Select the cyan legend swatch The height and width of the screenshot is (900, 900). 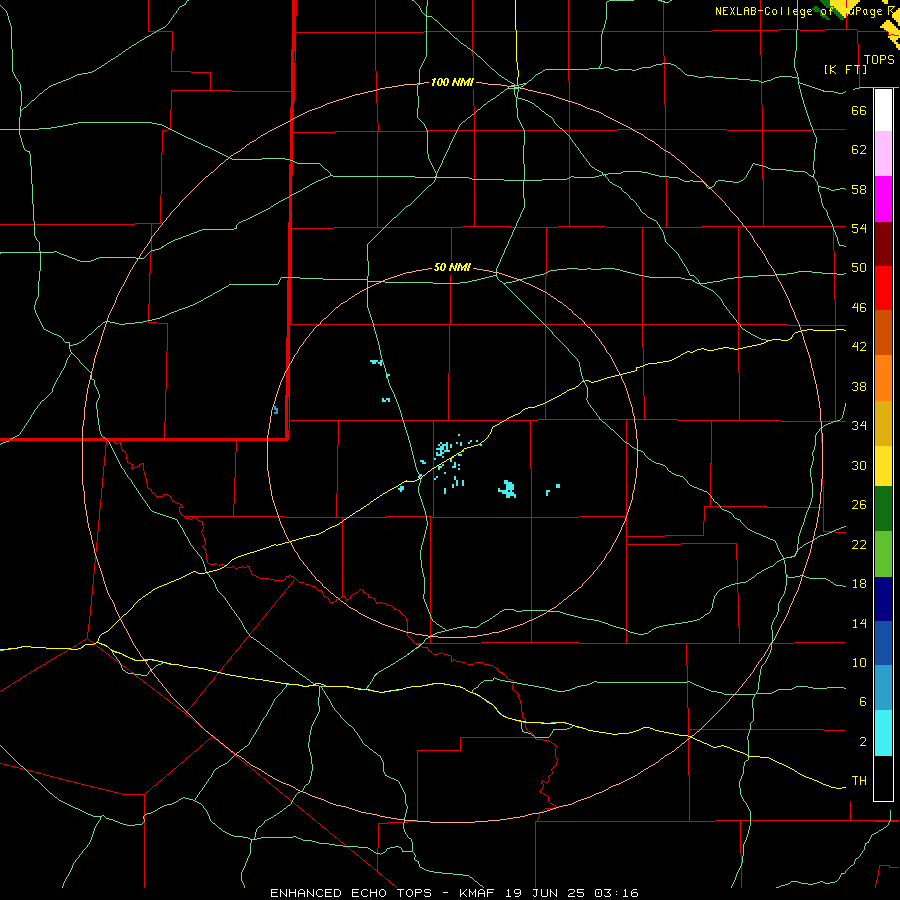tap(883, 733)
